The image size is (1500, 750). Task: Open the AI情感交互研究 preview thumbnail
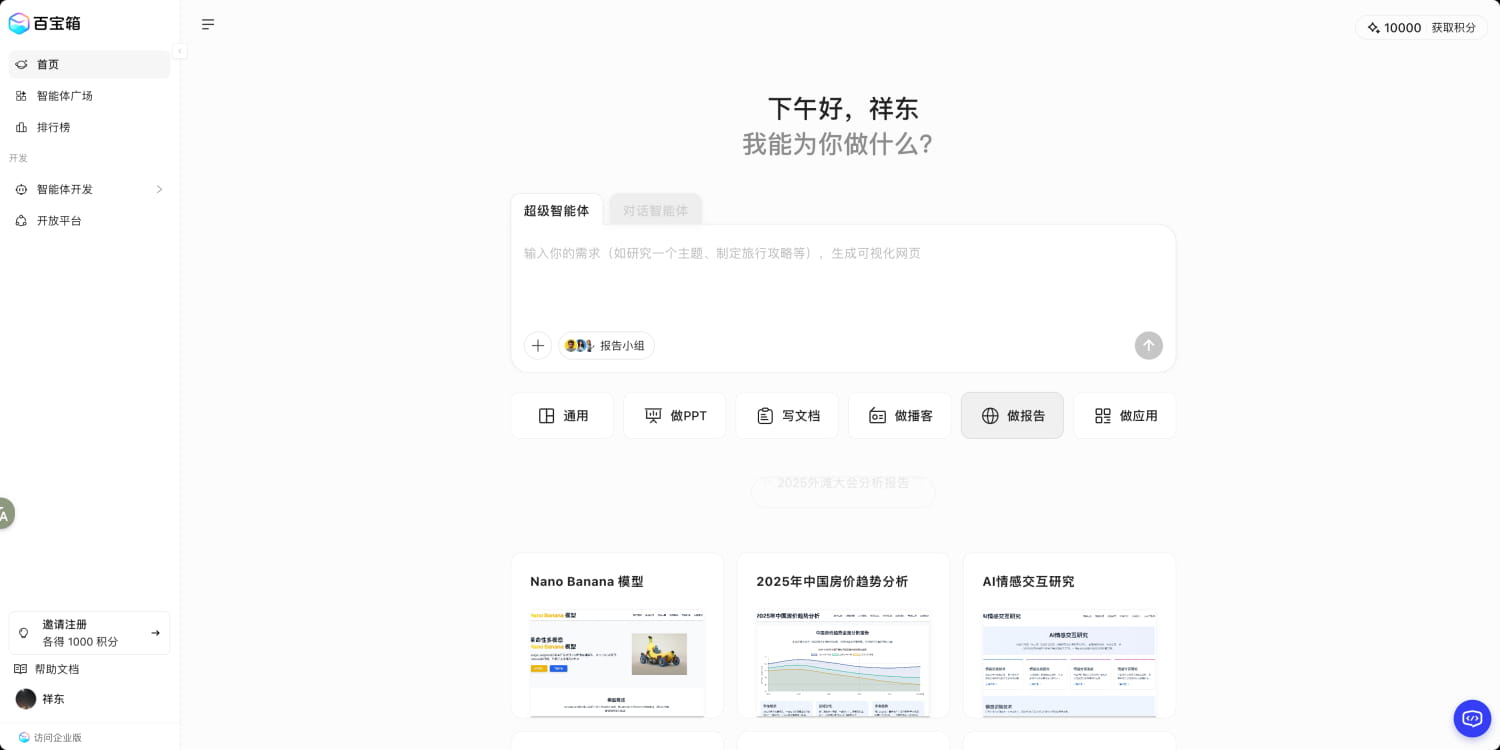click(x=1069, y=662)
